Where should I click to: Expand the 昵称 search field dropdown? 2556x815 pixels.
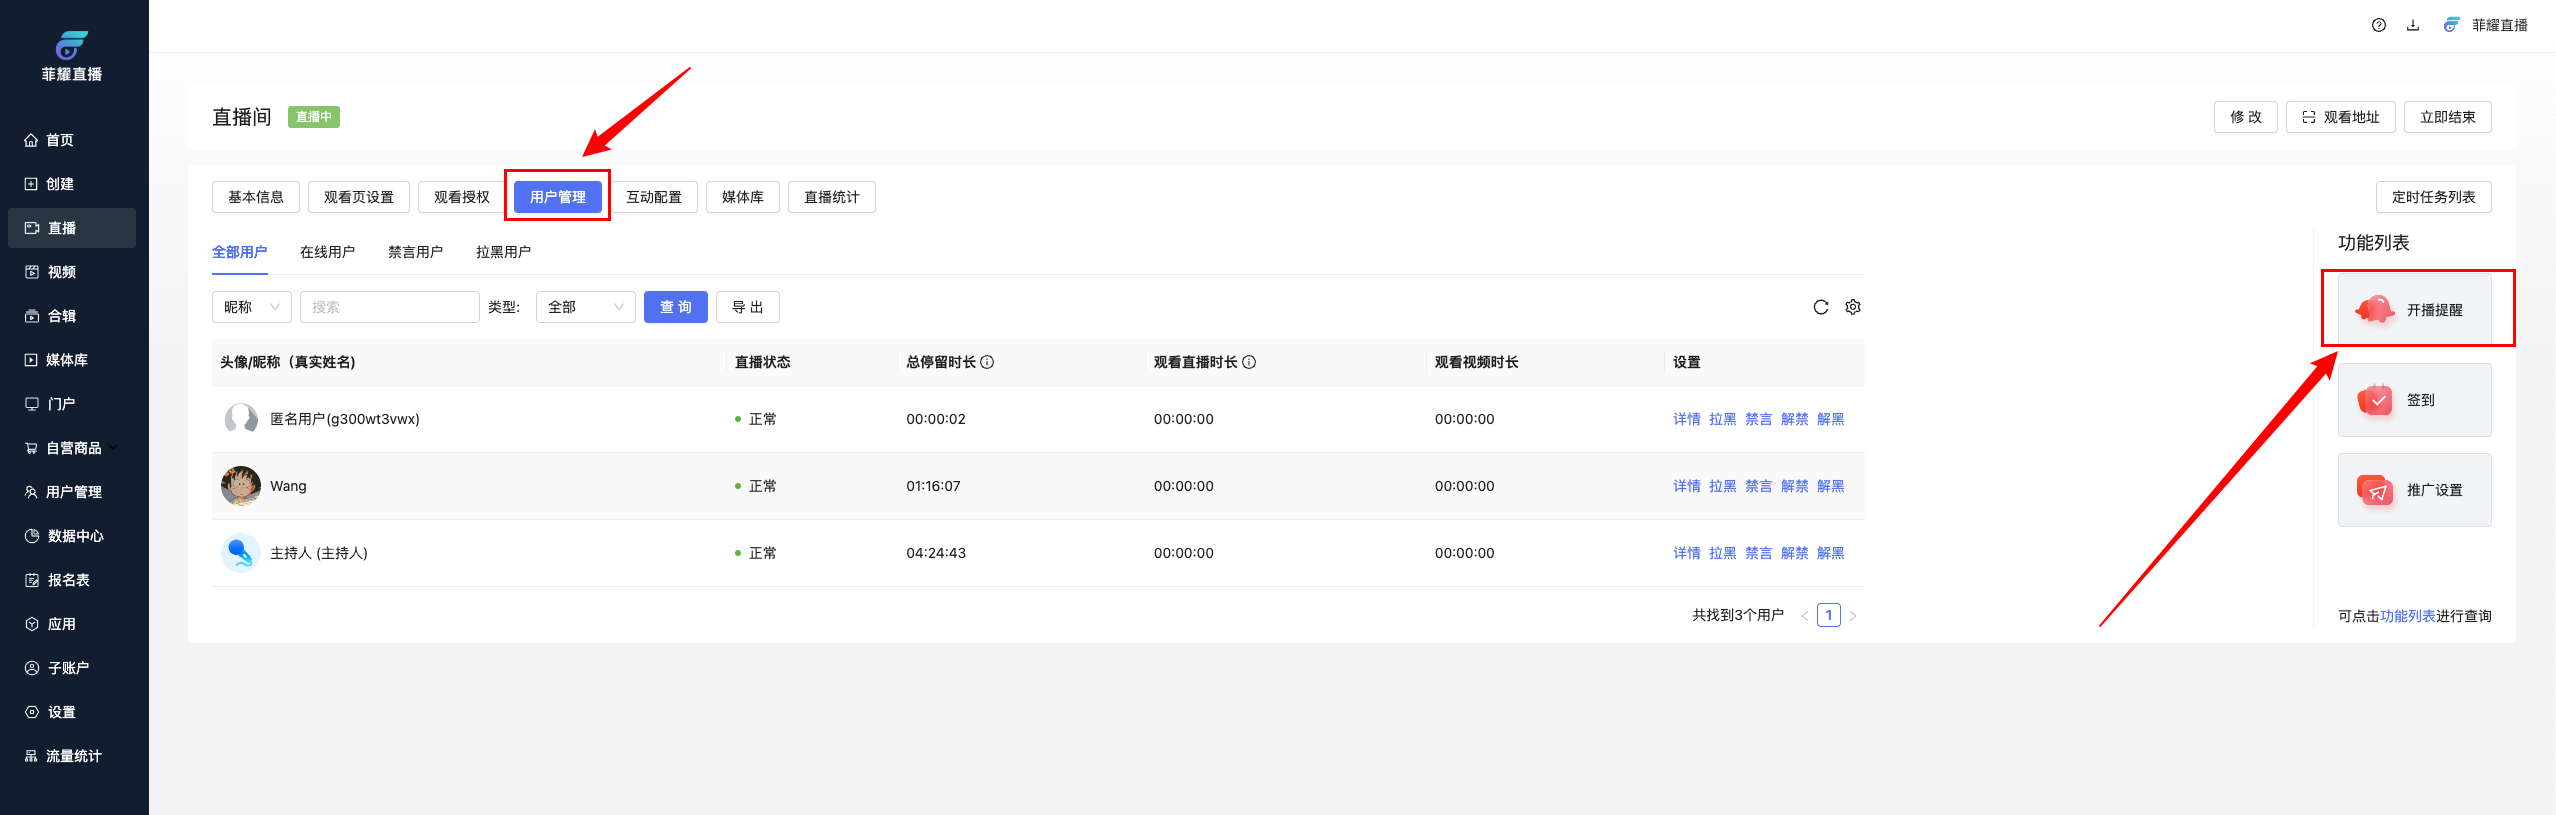[251, 307]
